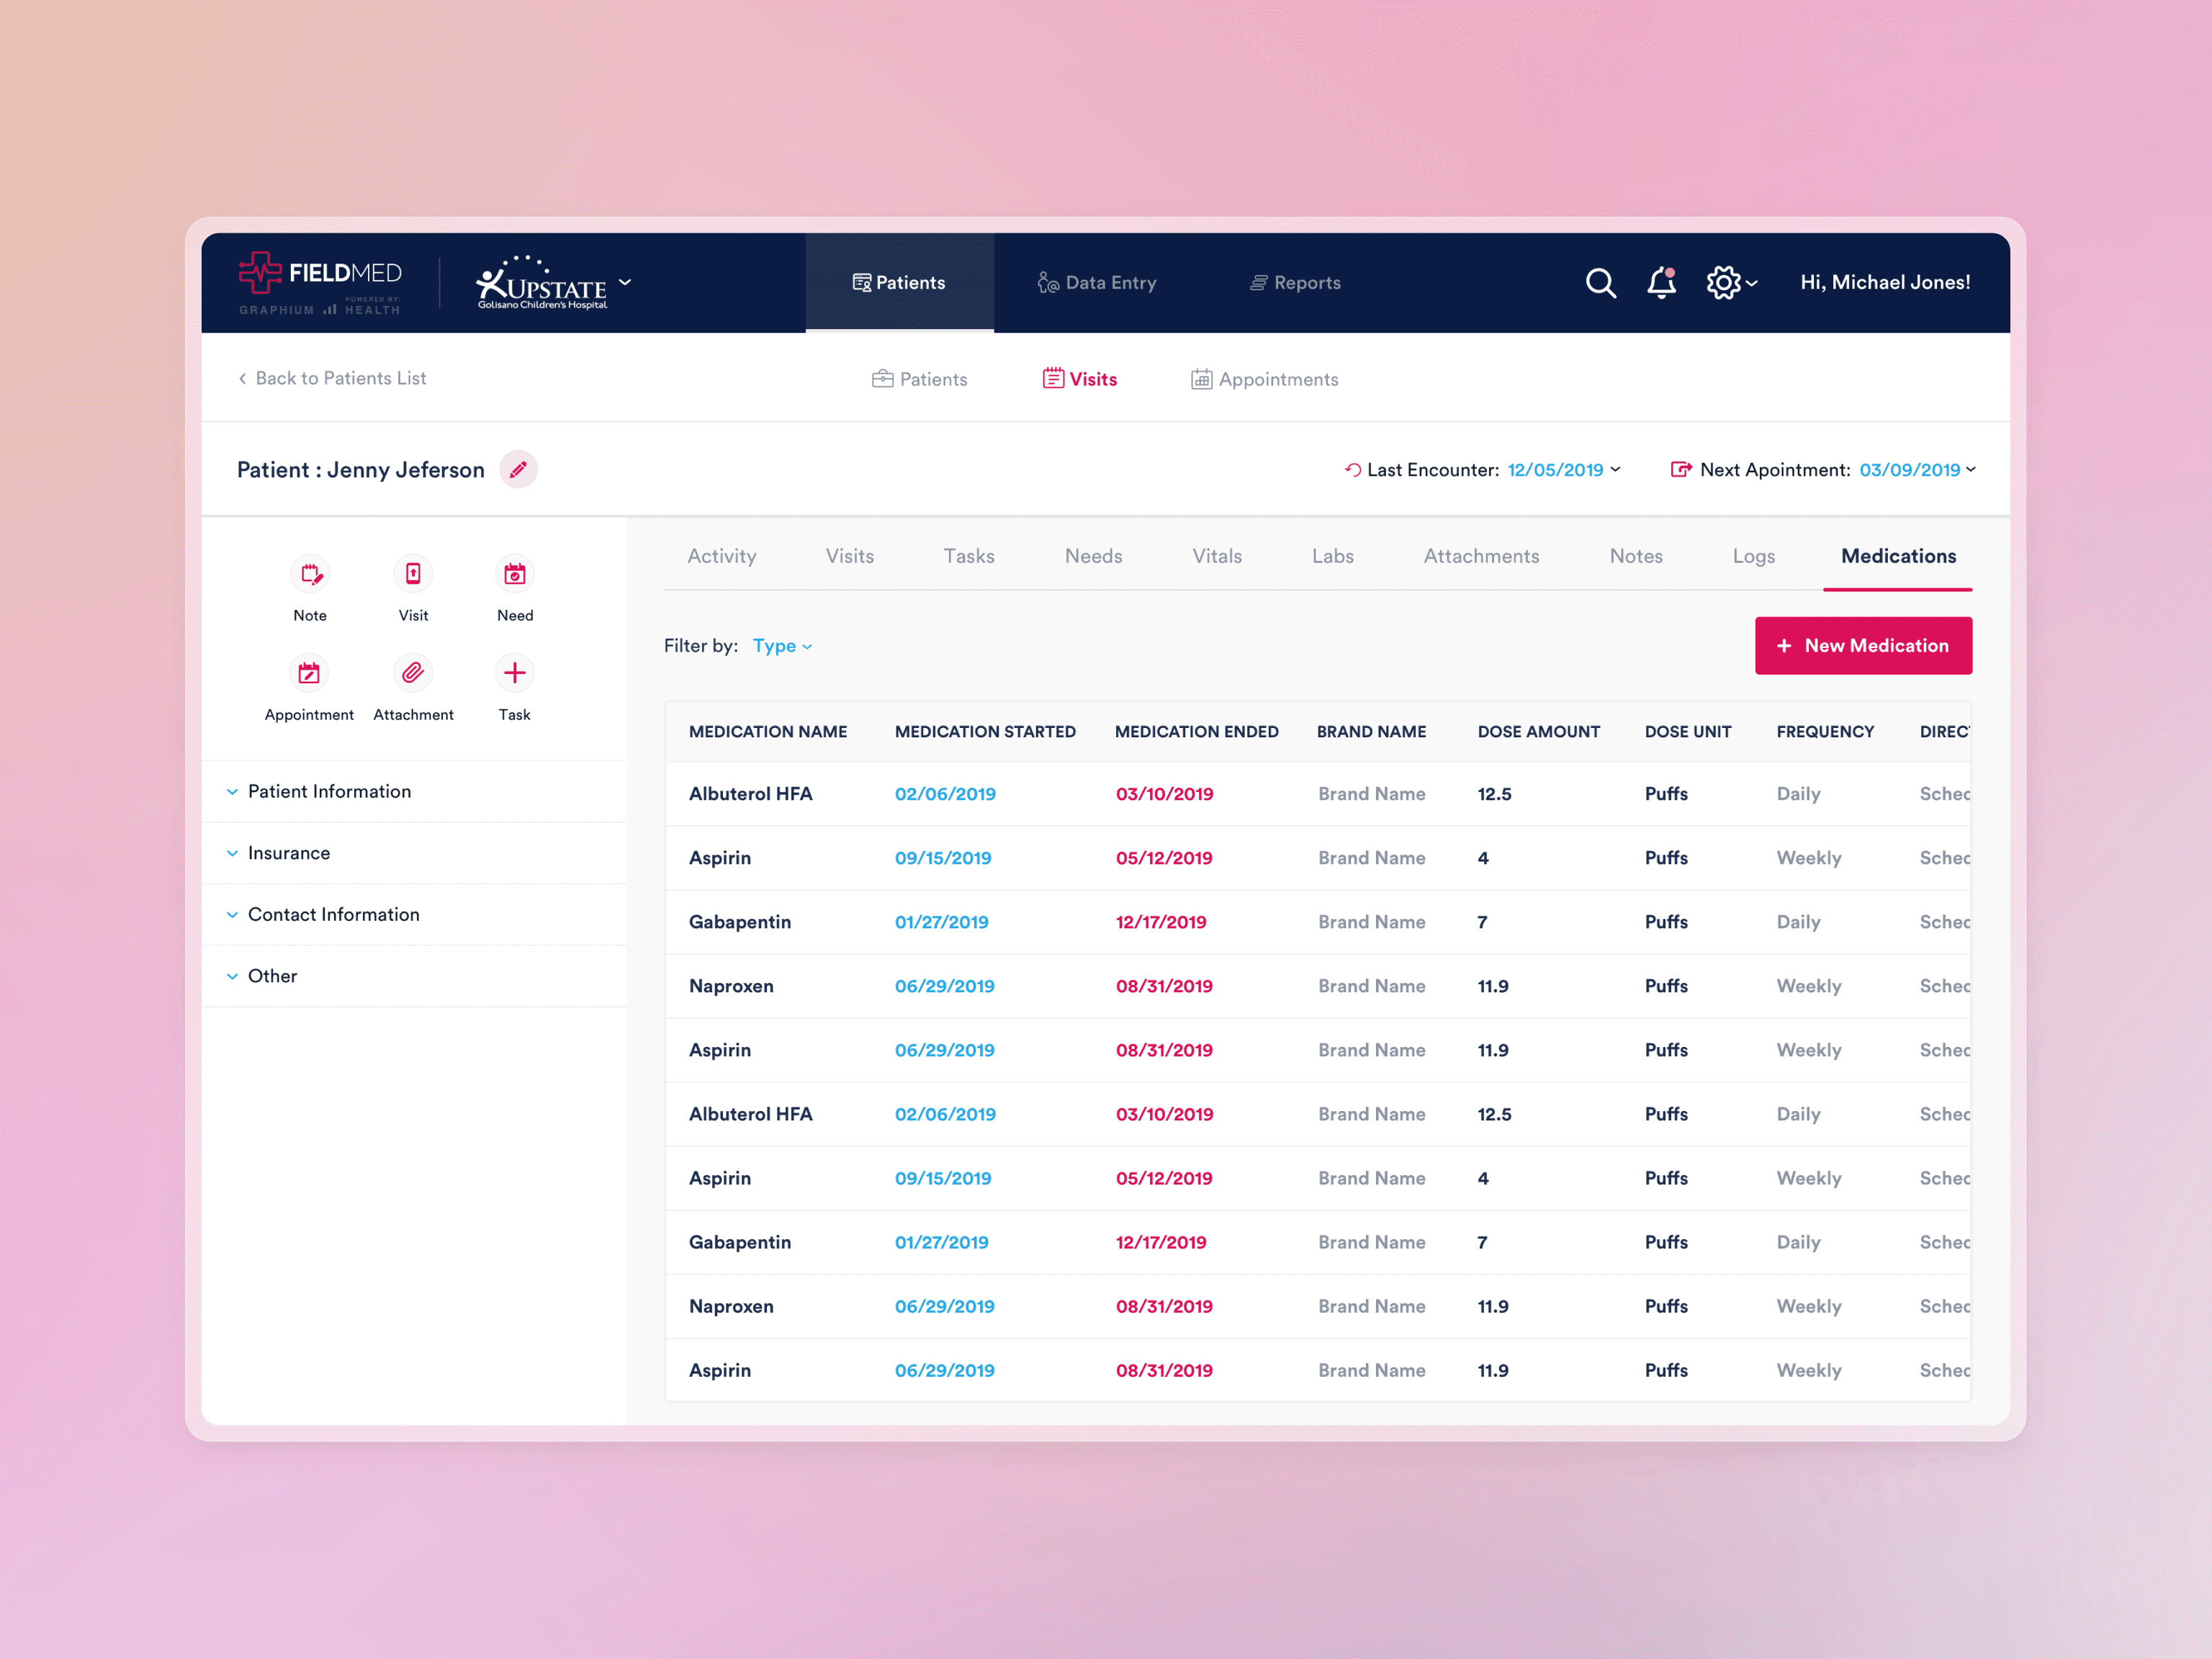
Task: Expand the Patient Information section
Action: click(x=329, y=791)
